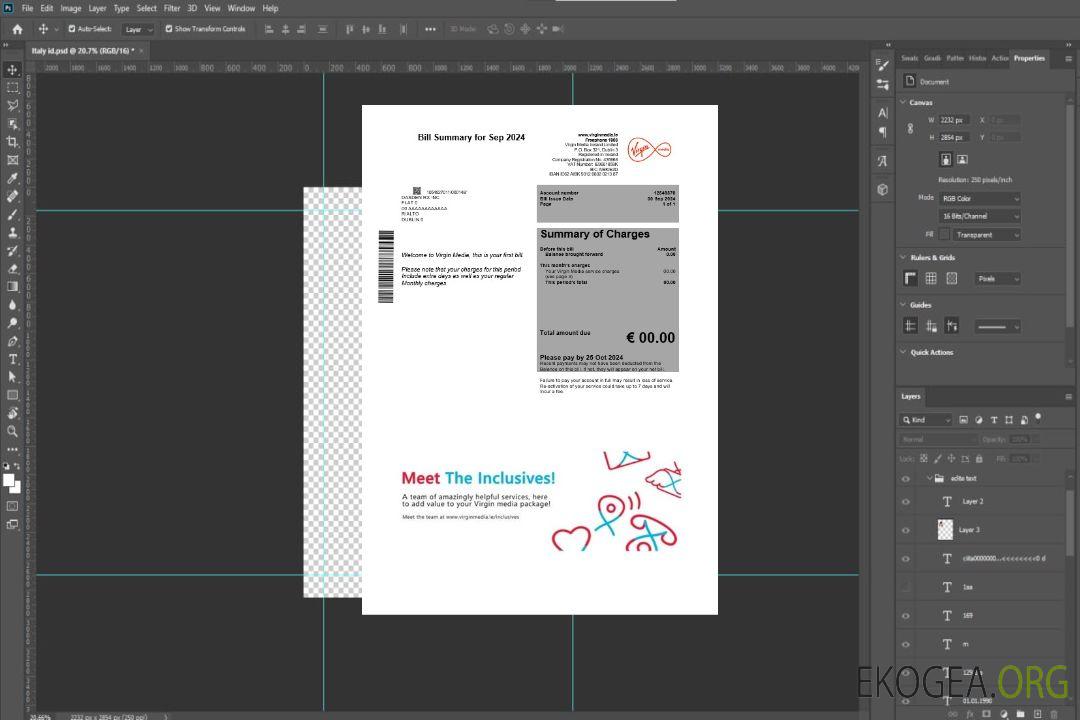This screenshot has height=720, width=1080.
Task: Select the Gradient tool
Action: coord(12,287)
